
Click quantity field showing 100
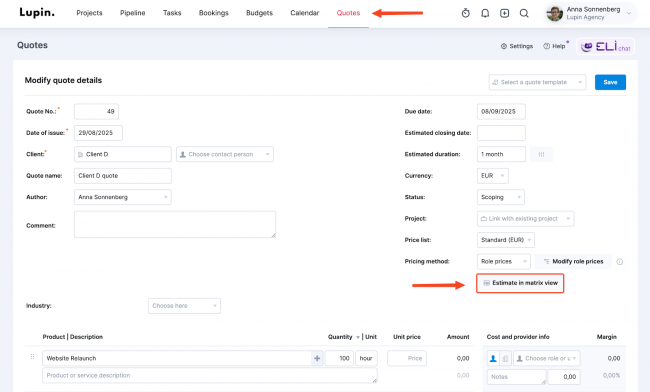(x=340, y=358)
